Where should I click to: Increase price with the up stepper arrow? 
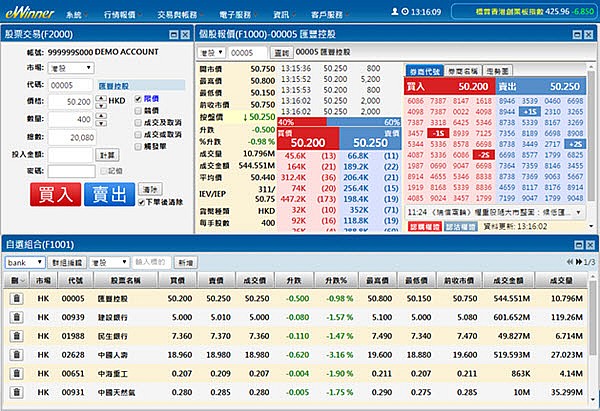(x=101, y=98)
